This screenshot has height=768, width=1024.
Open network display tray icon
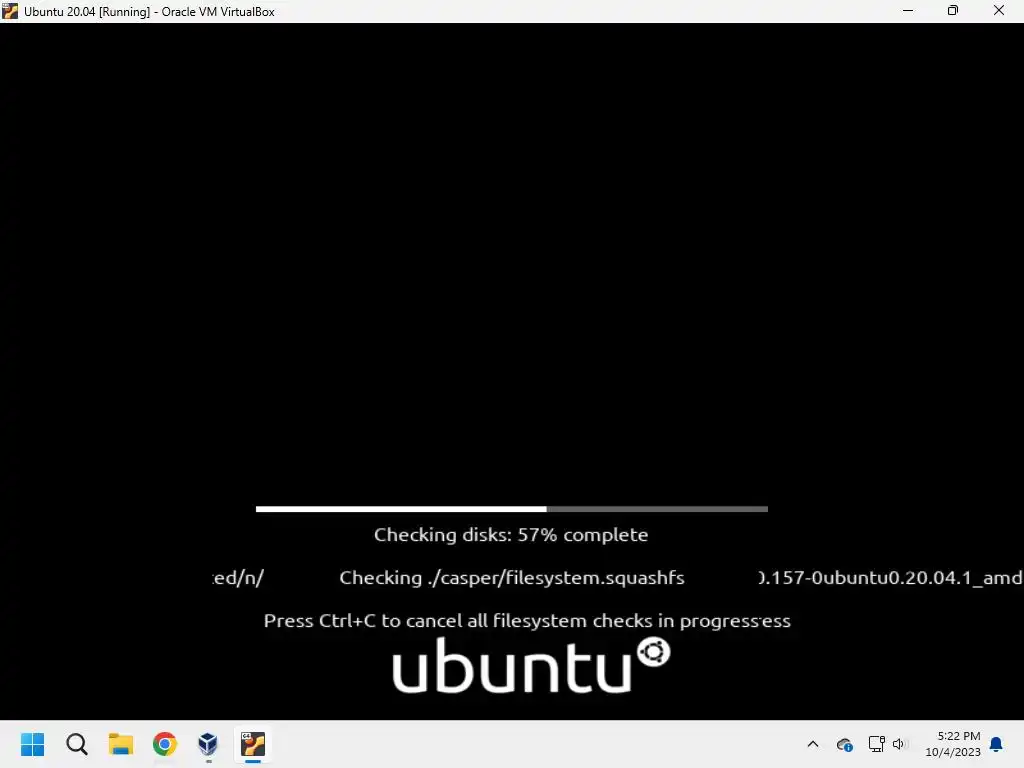tap(876, 744)
